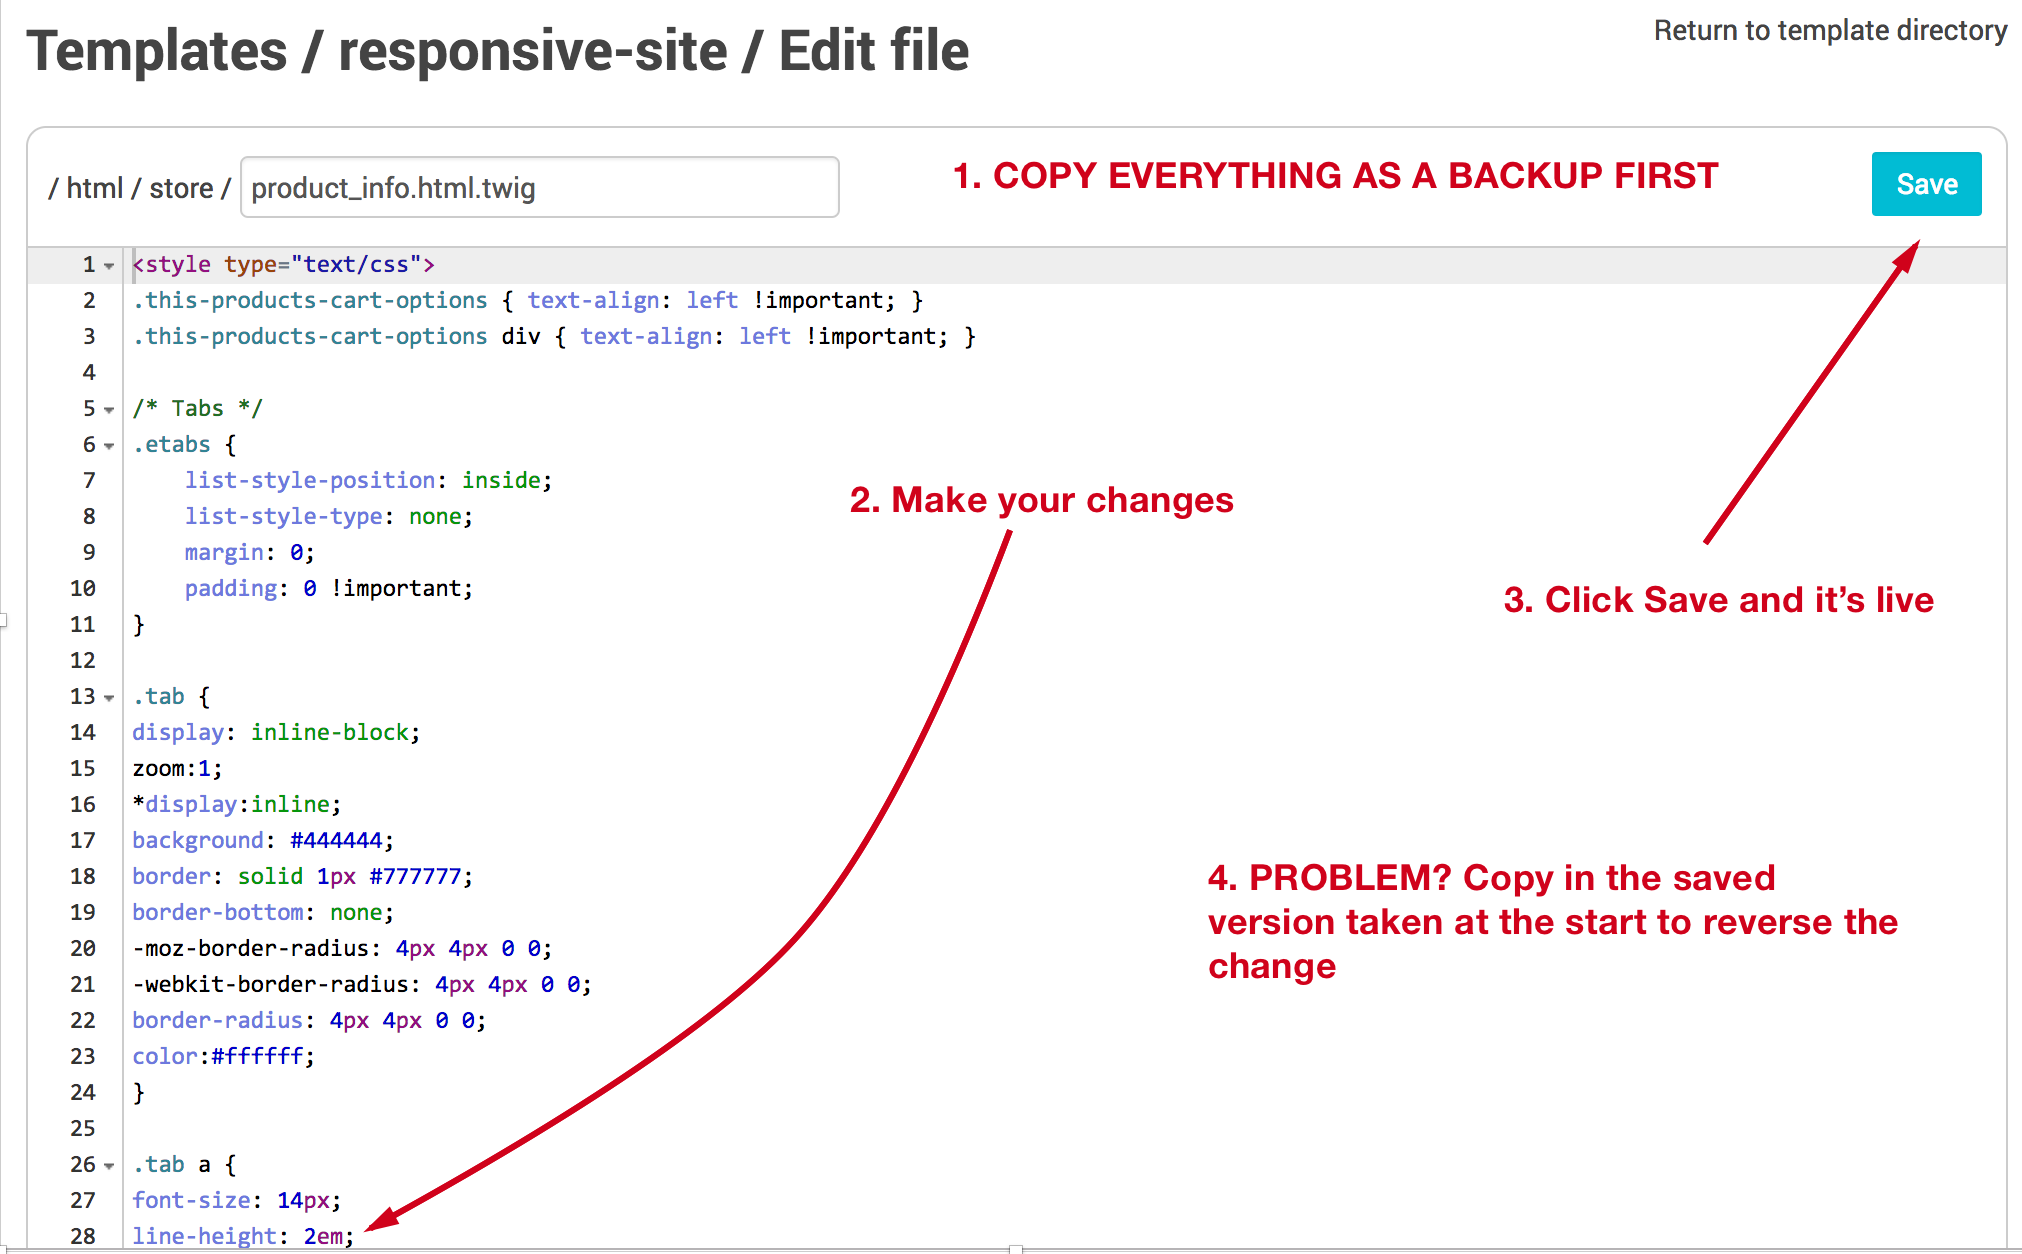The height and width of the screenshot is (1254, 2022).
Task: Collapse the .tab a block on line 26
Action: click(109, 1166)
